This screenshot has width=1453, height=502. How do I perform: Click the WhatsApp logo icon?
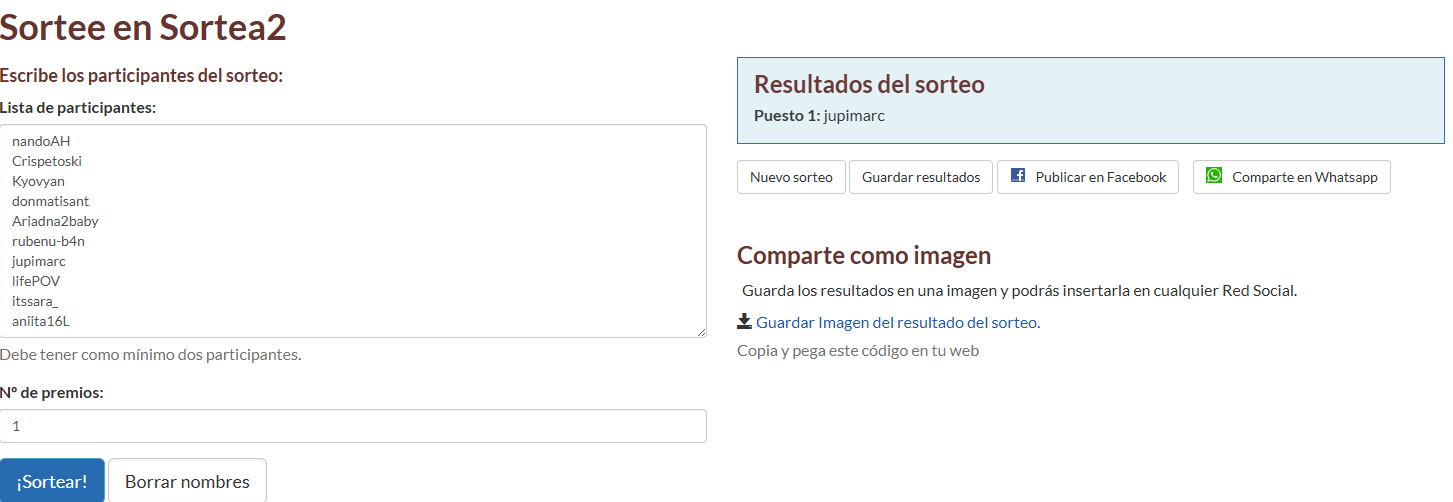(1214, 176)
